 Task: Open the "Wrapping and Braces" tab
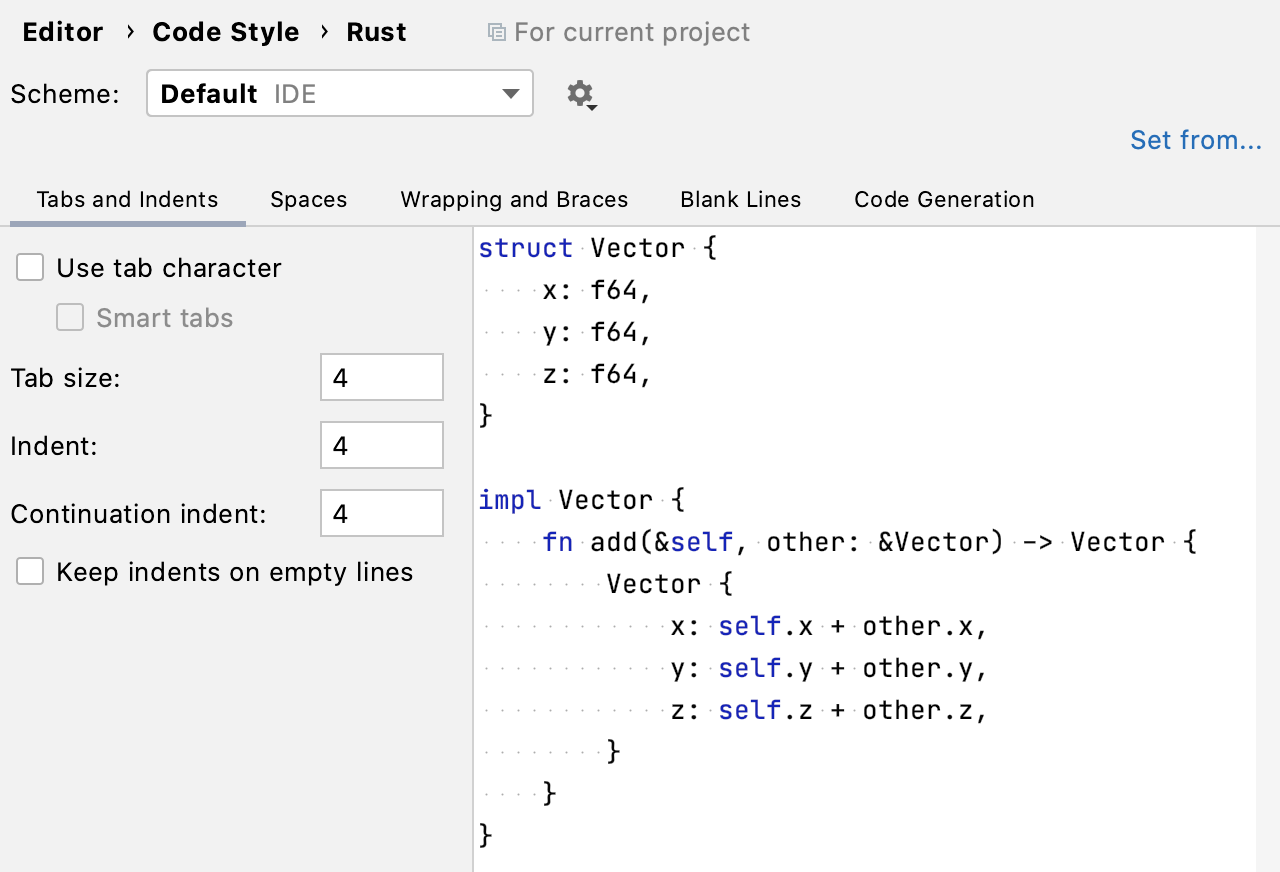tap(514, 199)
